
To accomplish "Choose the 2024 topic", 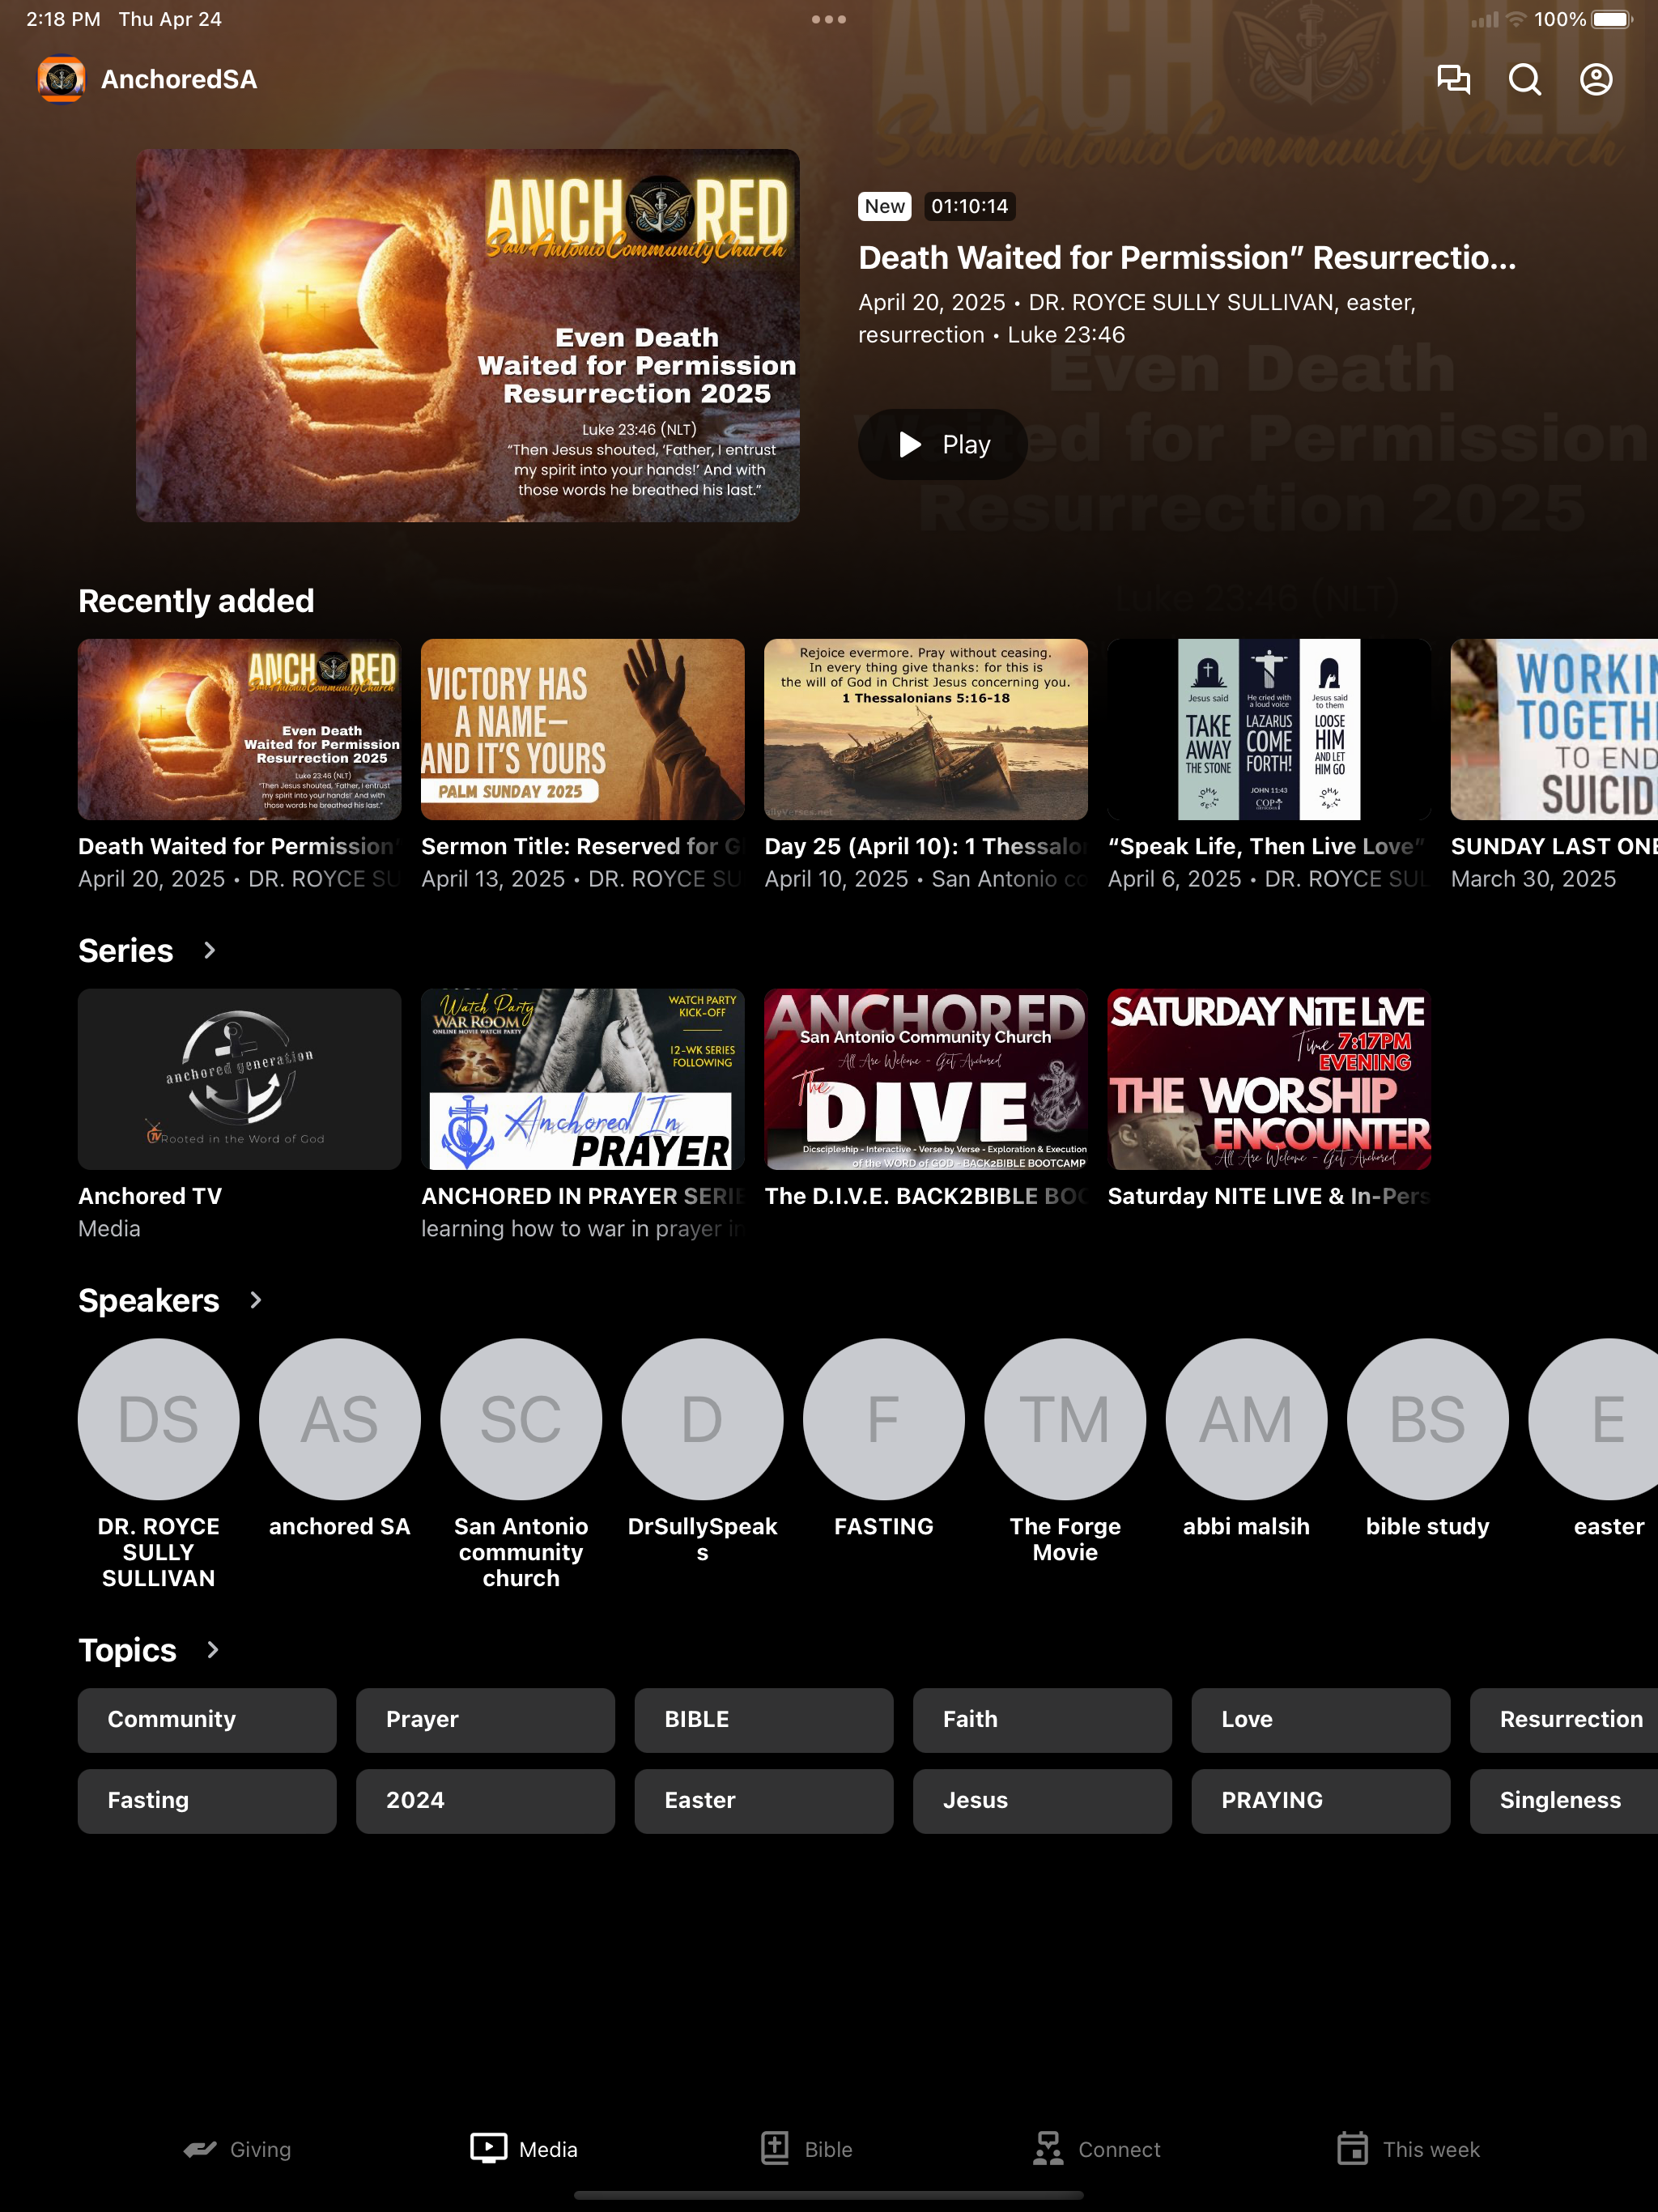I will point(485,1801).
